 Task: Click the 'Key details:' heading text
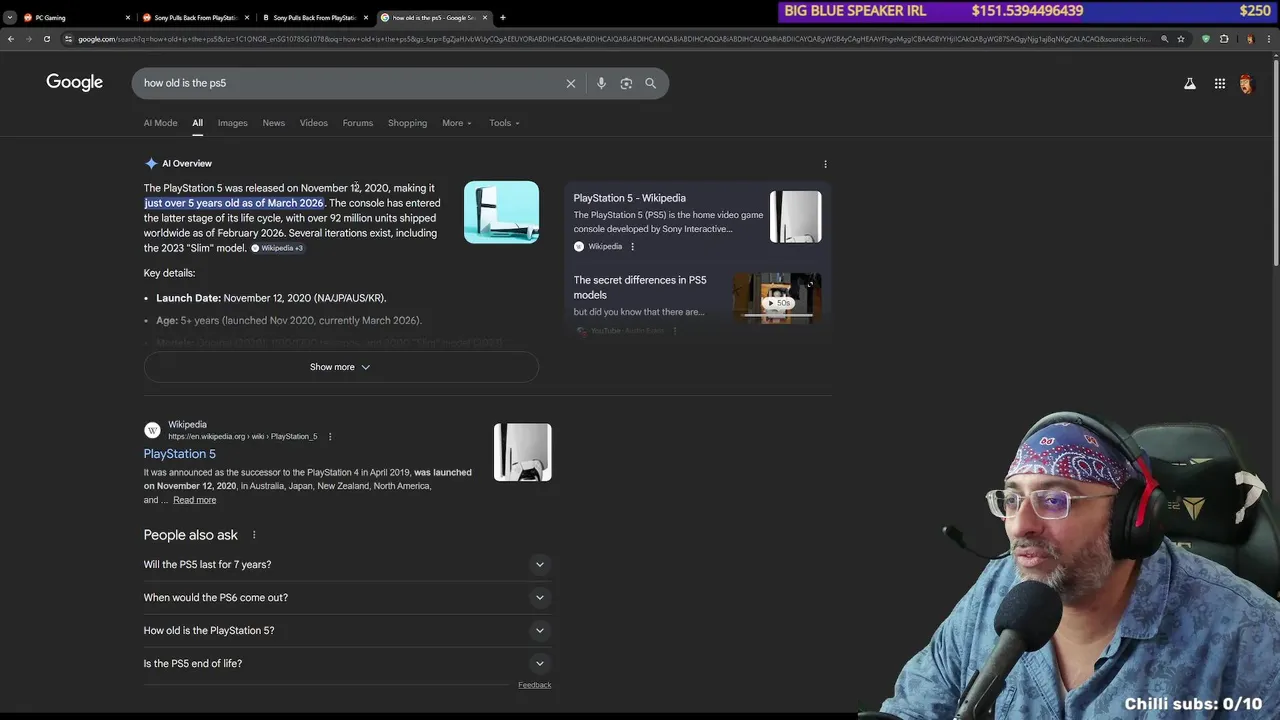(169, 273)
